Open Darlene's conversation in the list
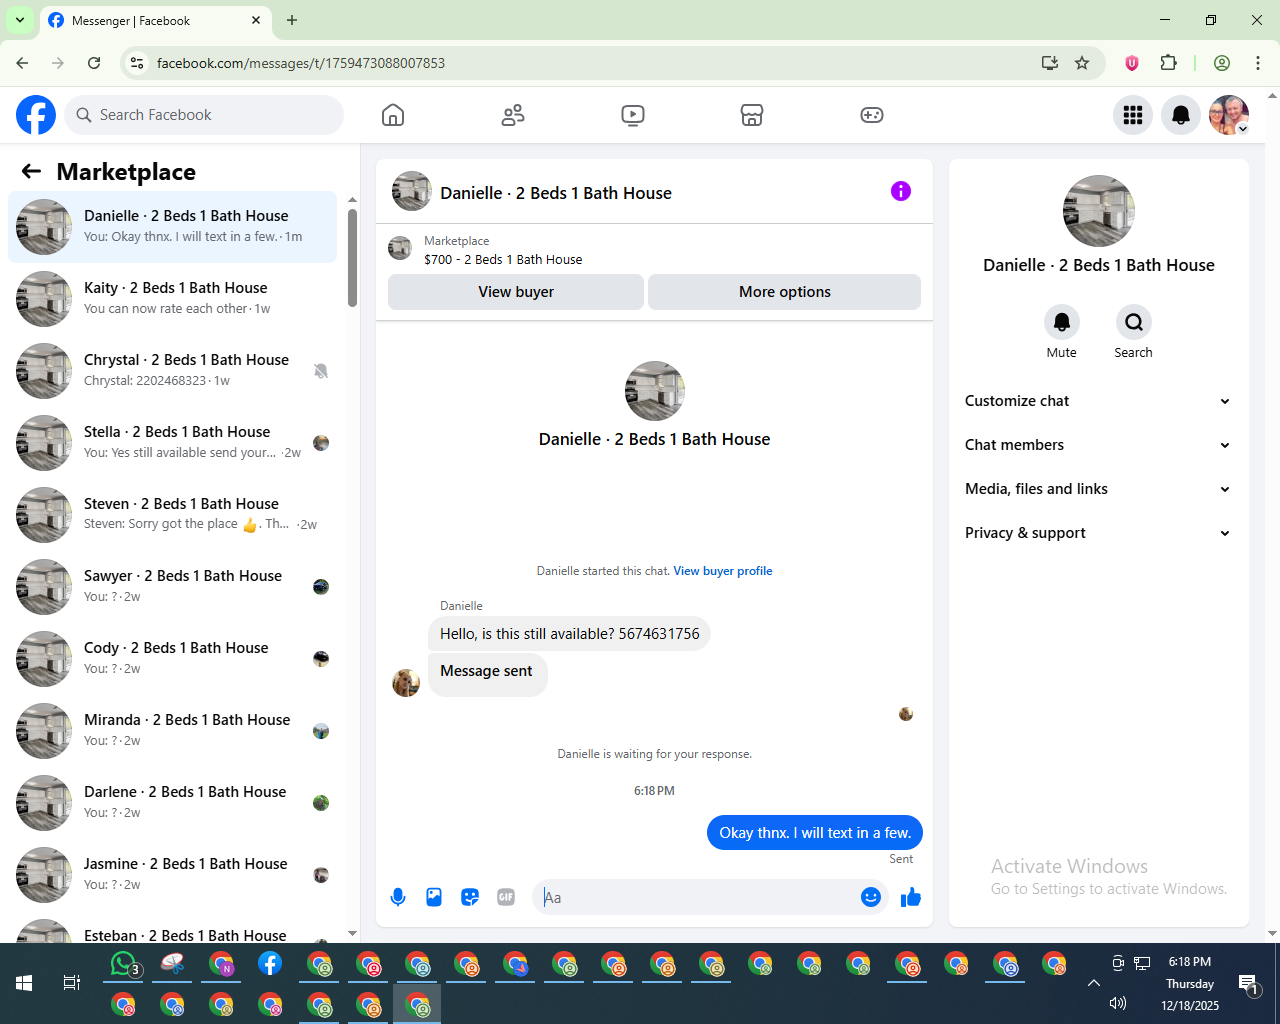 pos(173,803)
